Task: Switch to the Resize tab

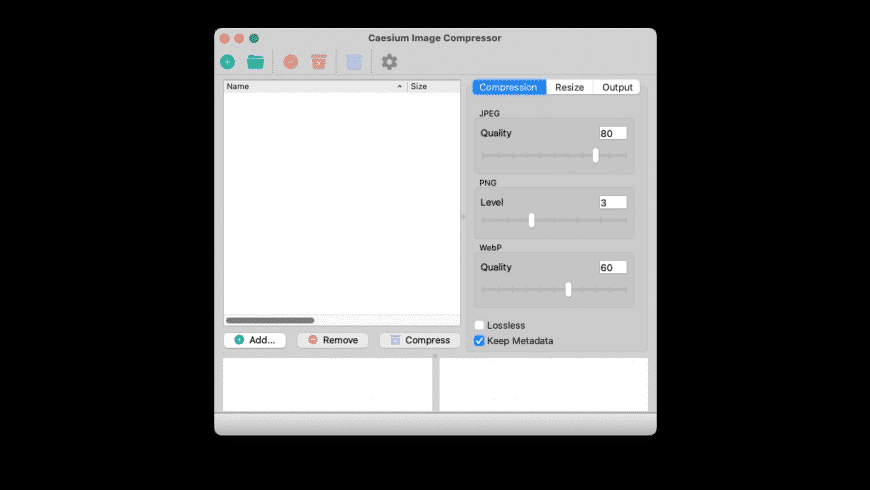Action: [569, 87]
